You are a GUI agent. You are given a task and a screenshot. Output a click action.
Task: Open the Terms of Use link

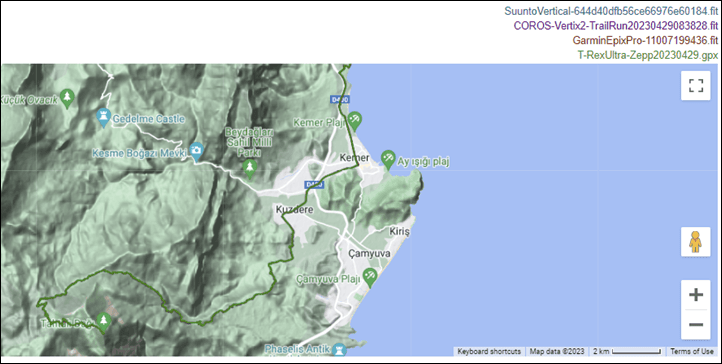pos(692,351)
